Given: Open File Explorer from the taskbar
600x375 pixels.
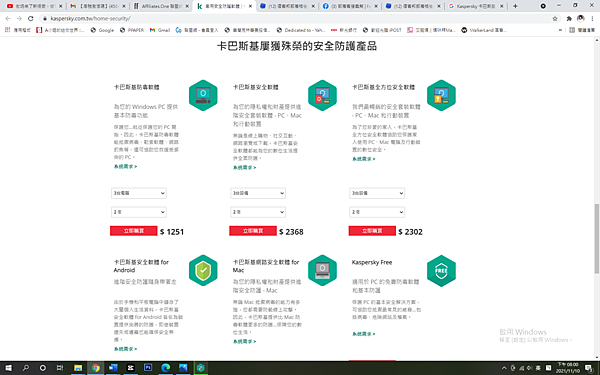Looking at the screenshot, I should pos(78,368).
